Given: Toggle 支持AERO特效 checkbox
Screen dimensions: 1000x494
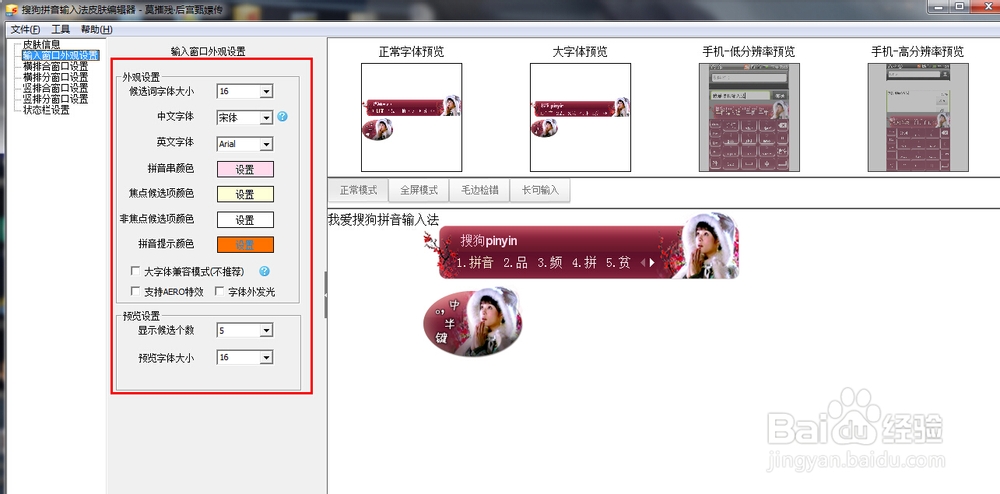Looking at the screenshot, I should pyautogui.click(x=135, y=291).
